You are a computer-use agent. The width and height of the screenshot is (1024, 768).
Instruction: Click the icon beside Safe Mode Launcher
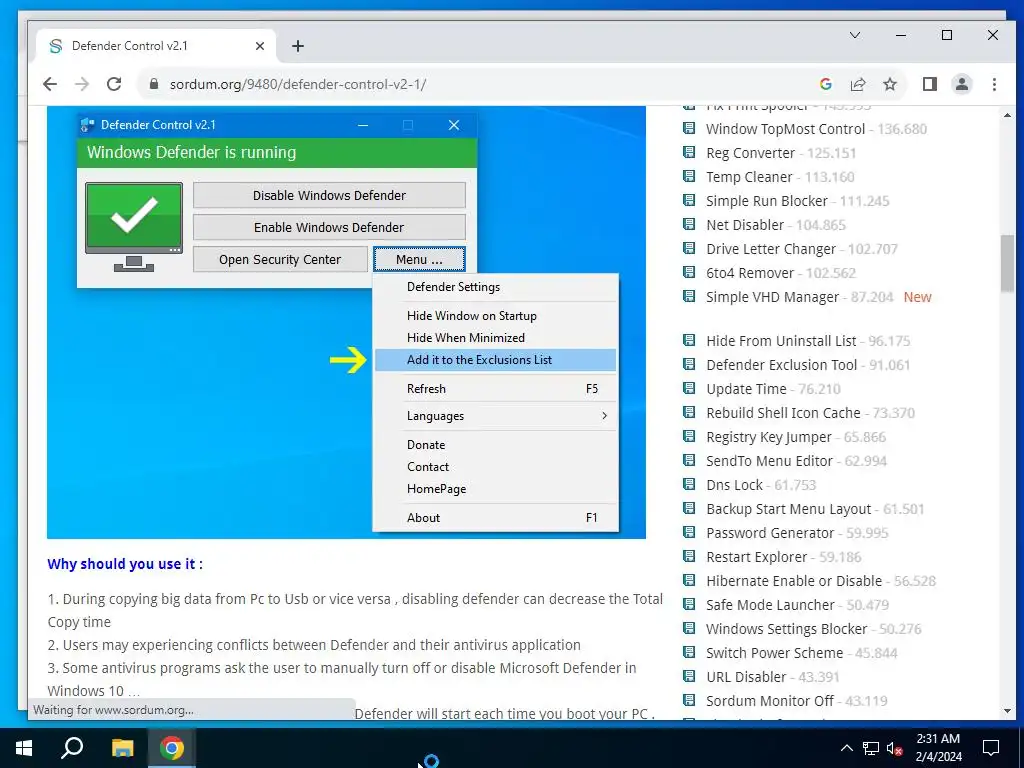689,604
